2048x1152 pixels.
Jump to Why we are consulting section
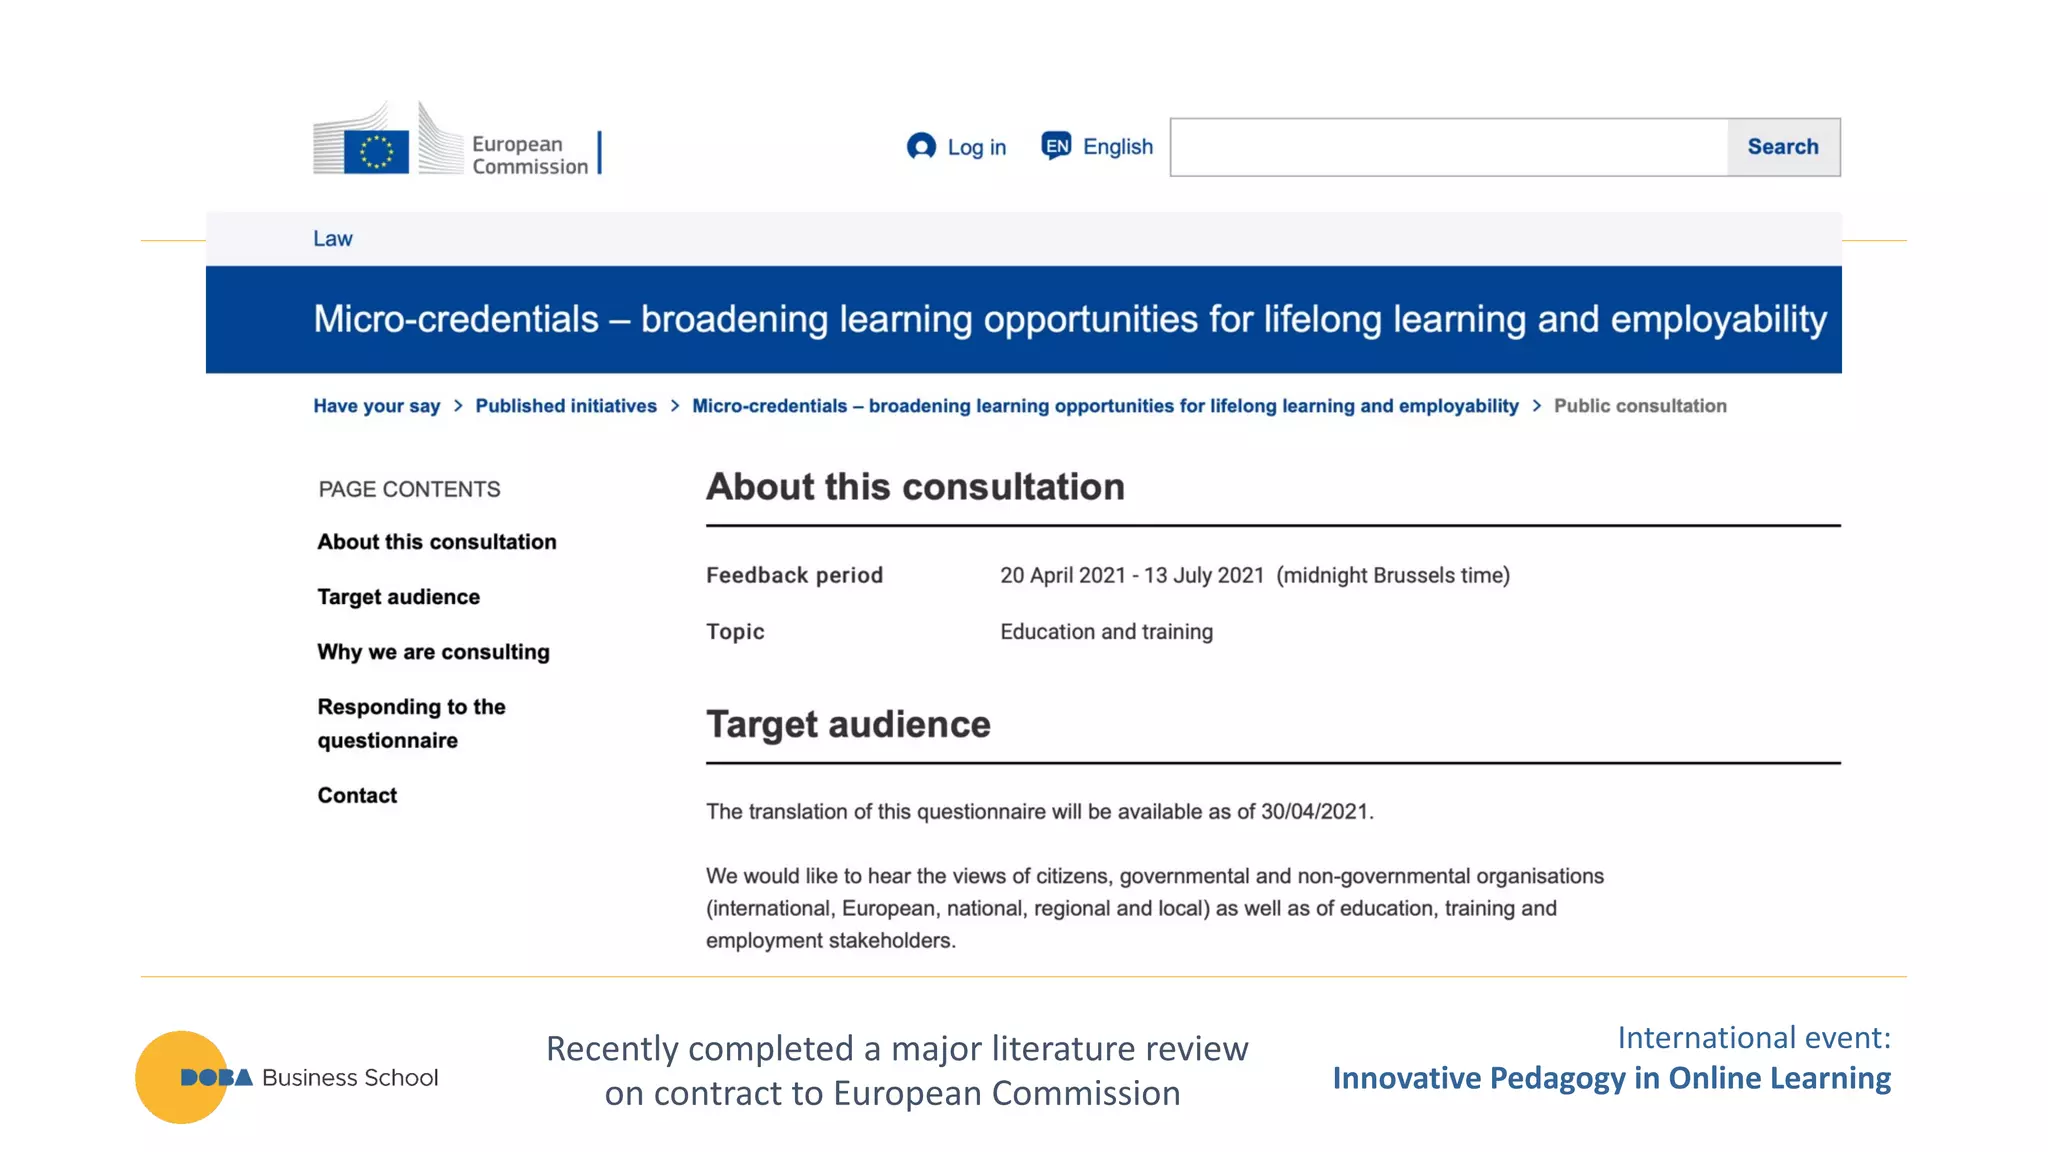(x=434, y=652)
